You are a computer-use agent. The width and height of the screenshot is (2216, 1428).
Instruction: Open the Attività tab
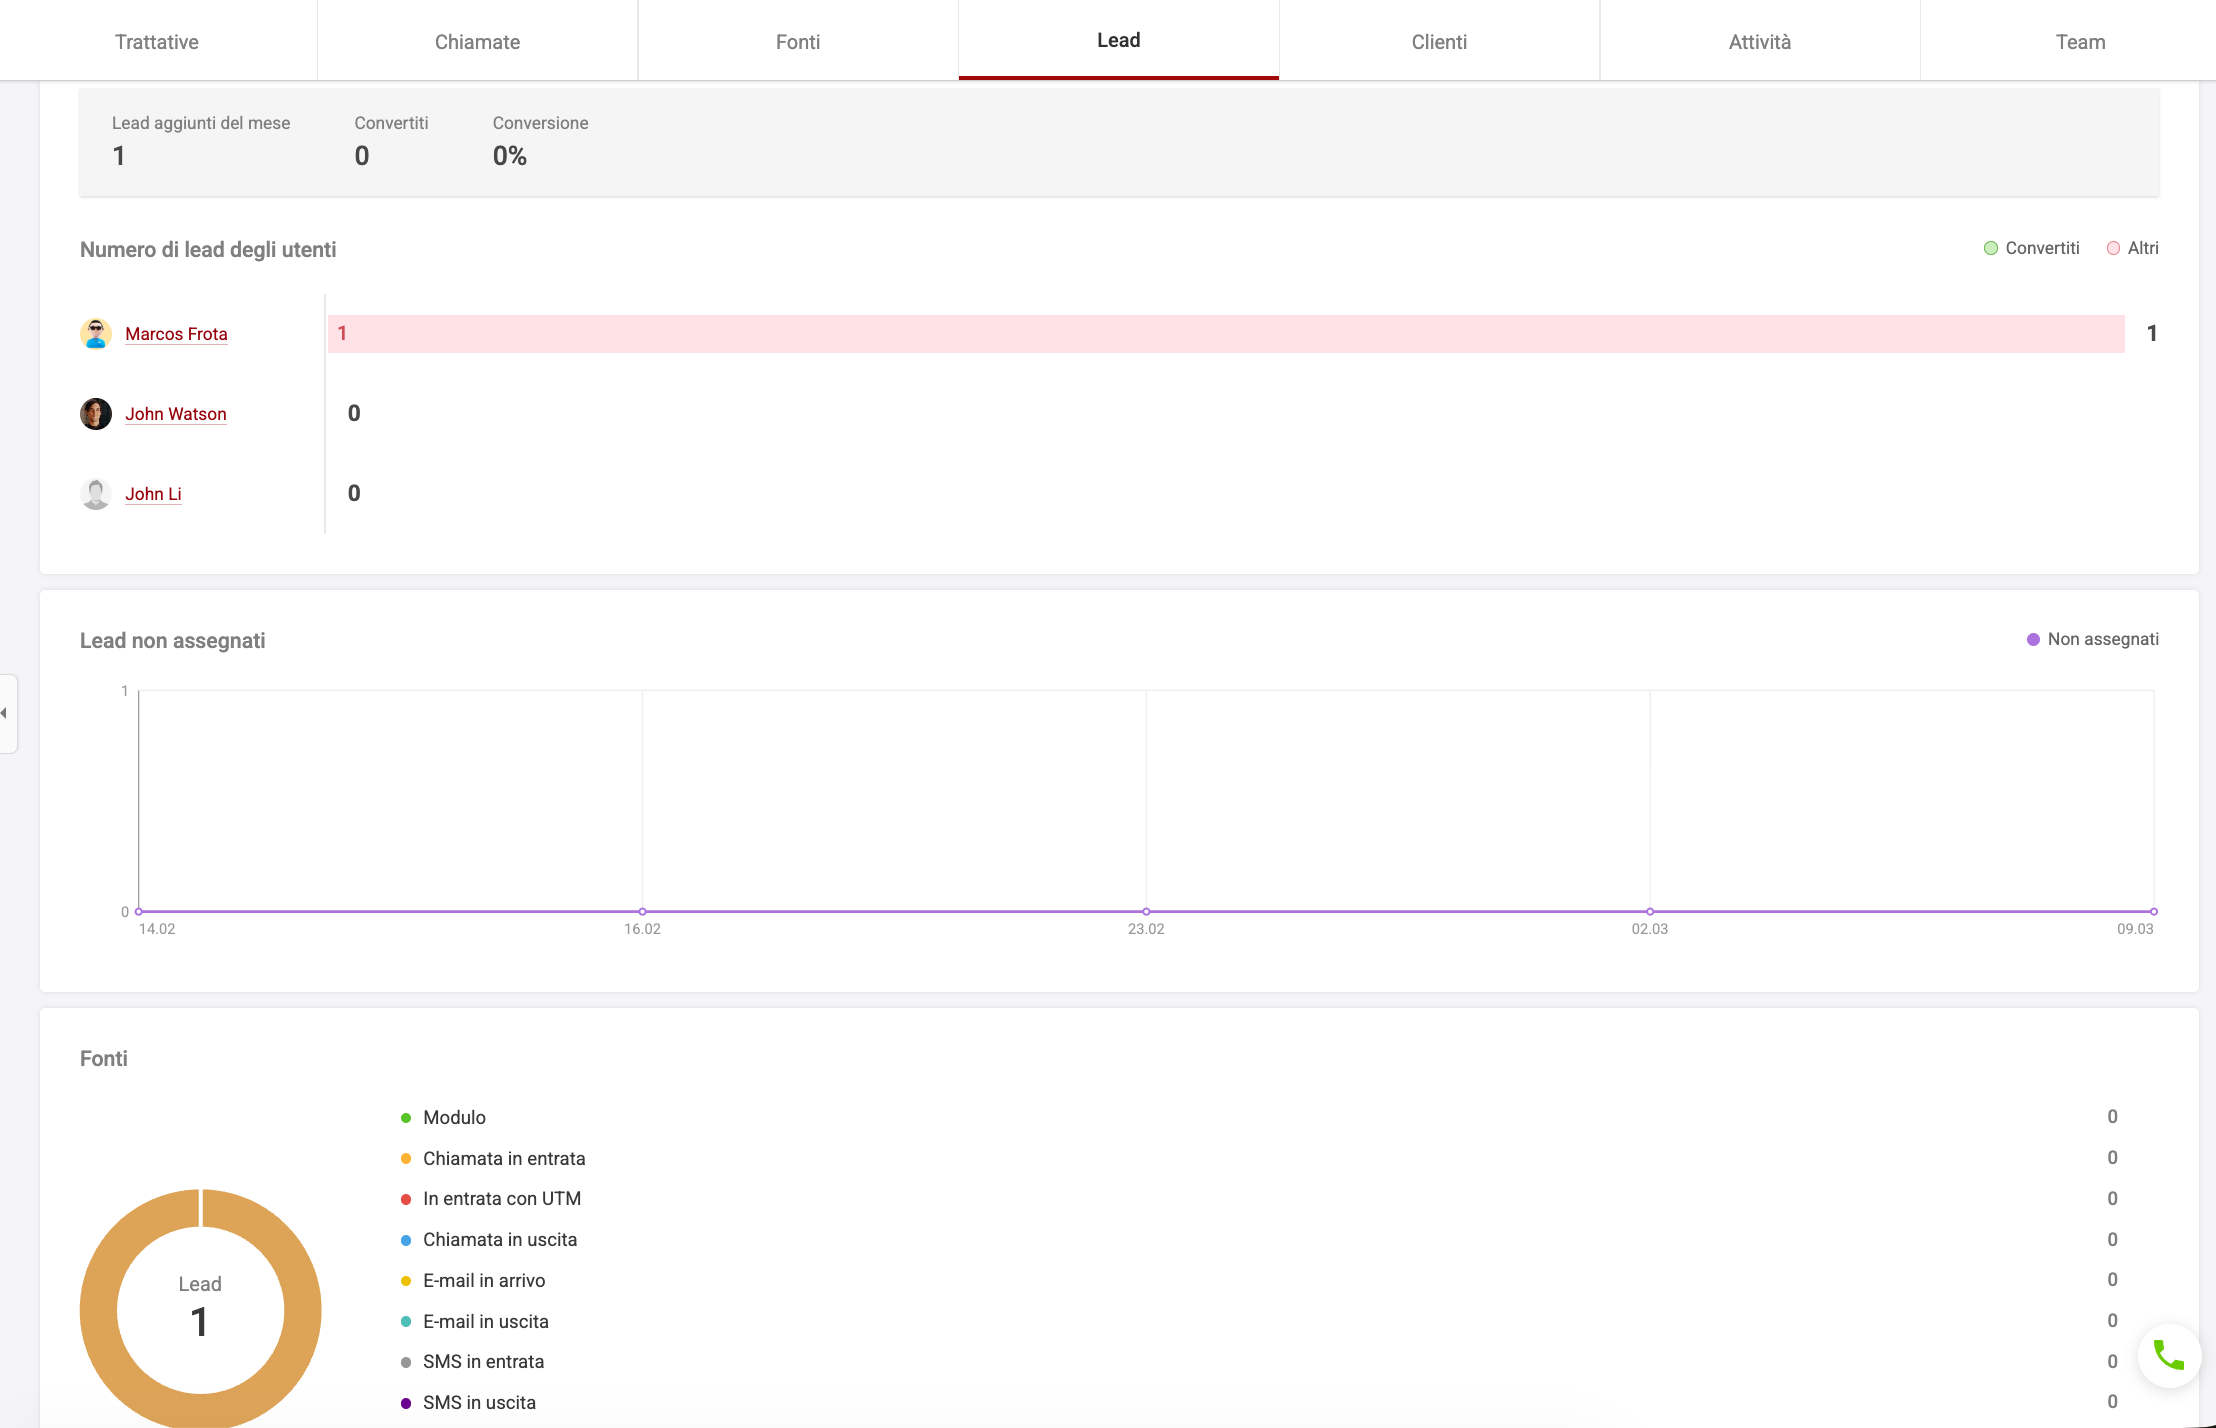[x=1759, y=42]
